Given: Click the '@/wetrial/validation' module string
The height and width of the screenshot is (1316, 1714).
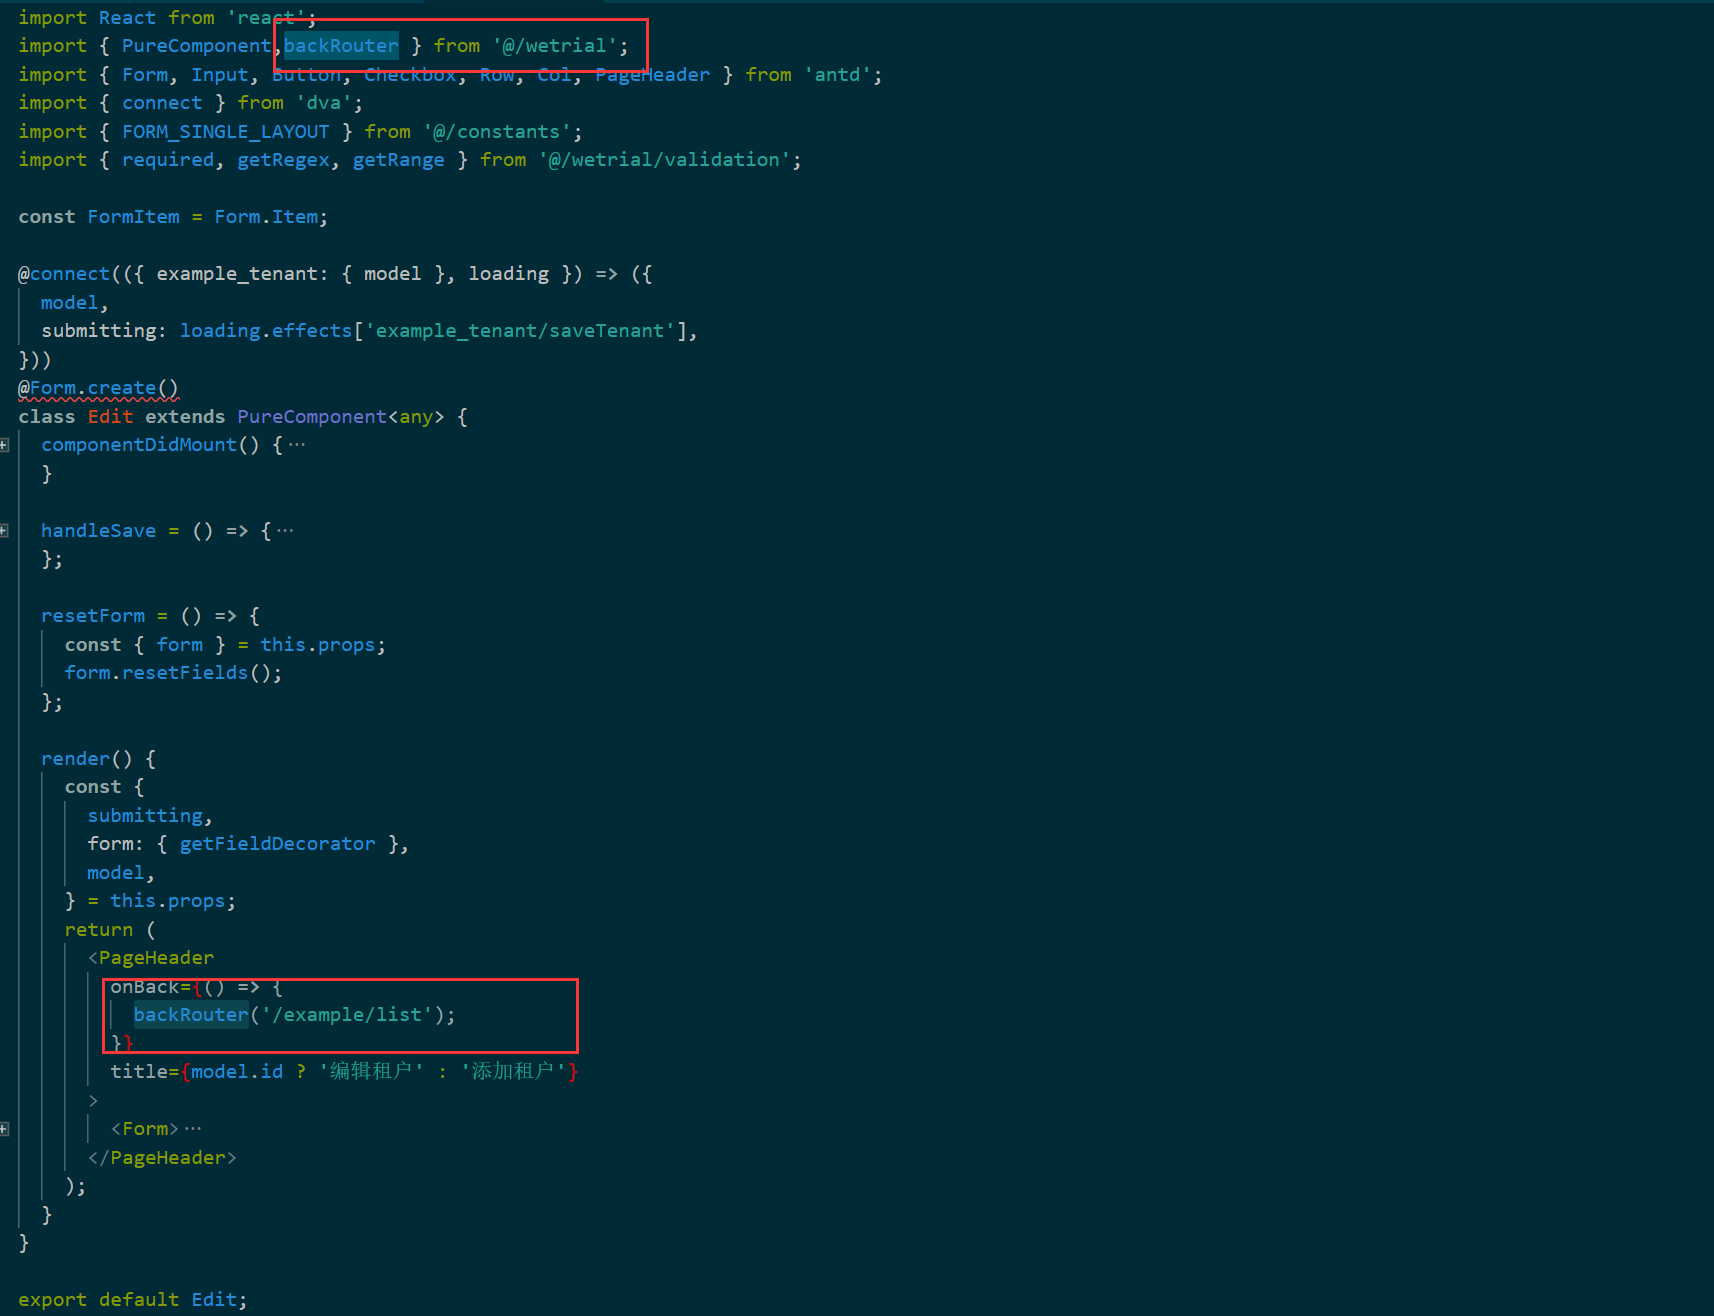Looking at the screenshot, I should pos(665,160).
